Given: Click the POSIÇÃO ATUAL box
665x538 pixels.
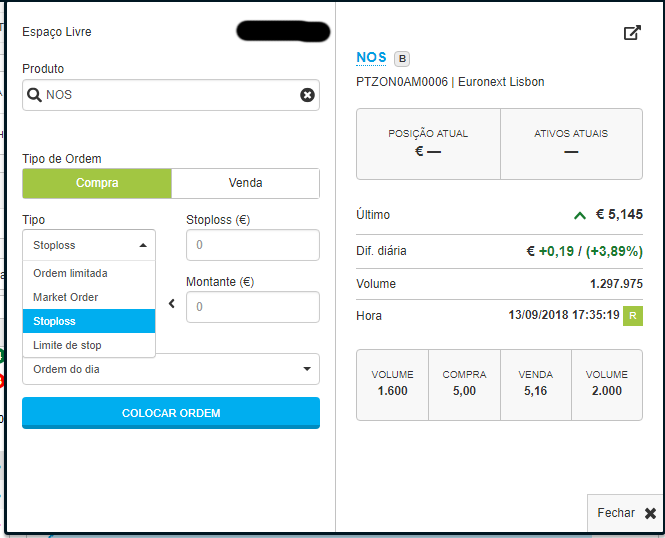Looking at the screenshot, I should [428, 144].
